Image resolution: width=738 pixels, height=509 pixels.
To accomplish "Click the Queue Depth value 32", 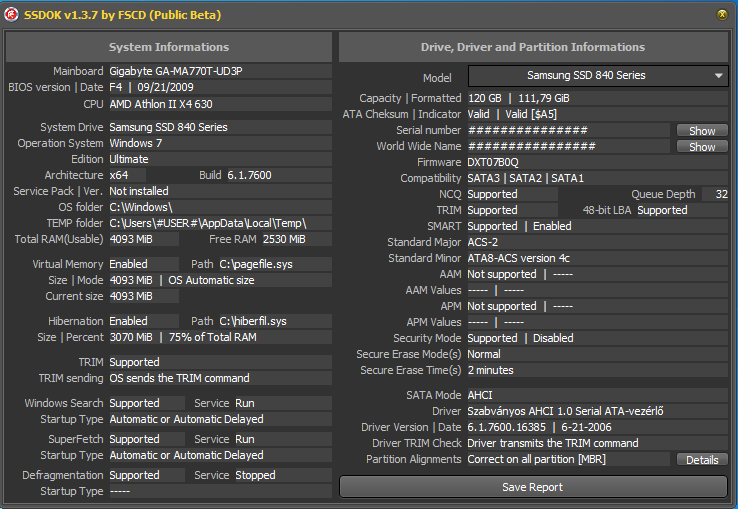I will [715, 194].
